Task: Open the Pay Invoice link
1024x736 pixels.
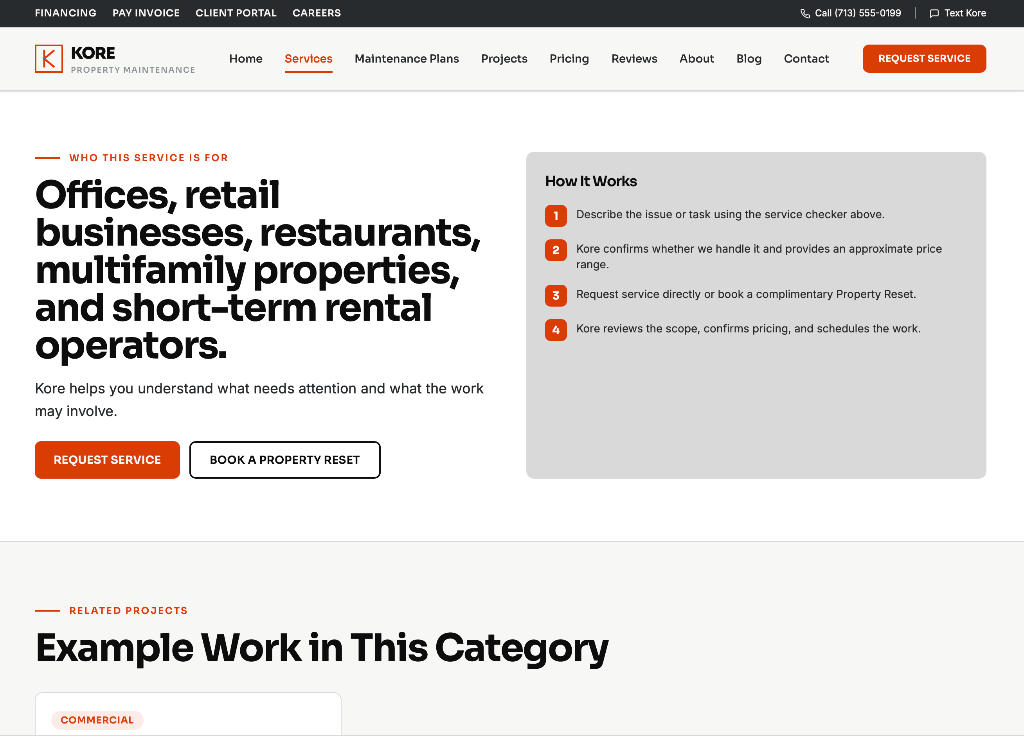Action: pyautogui.click(x=146, y=13)
